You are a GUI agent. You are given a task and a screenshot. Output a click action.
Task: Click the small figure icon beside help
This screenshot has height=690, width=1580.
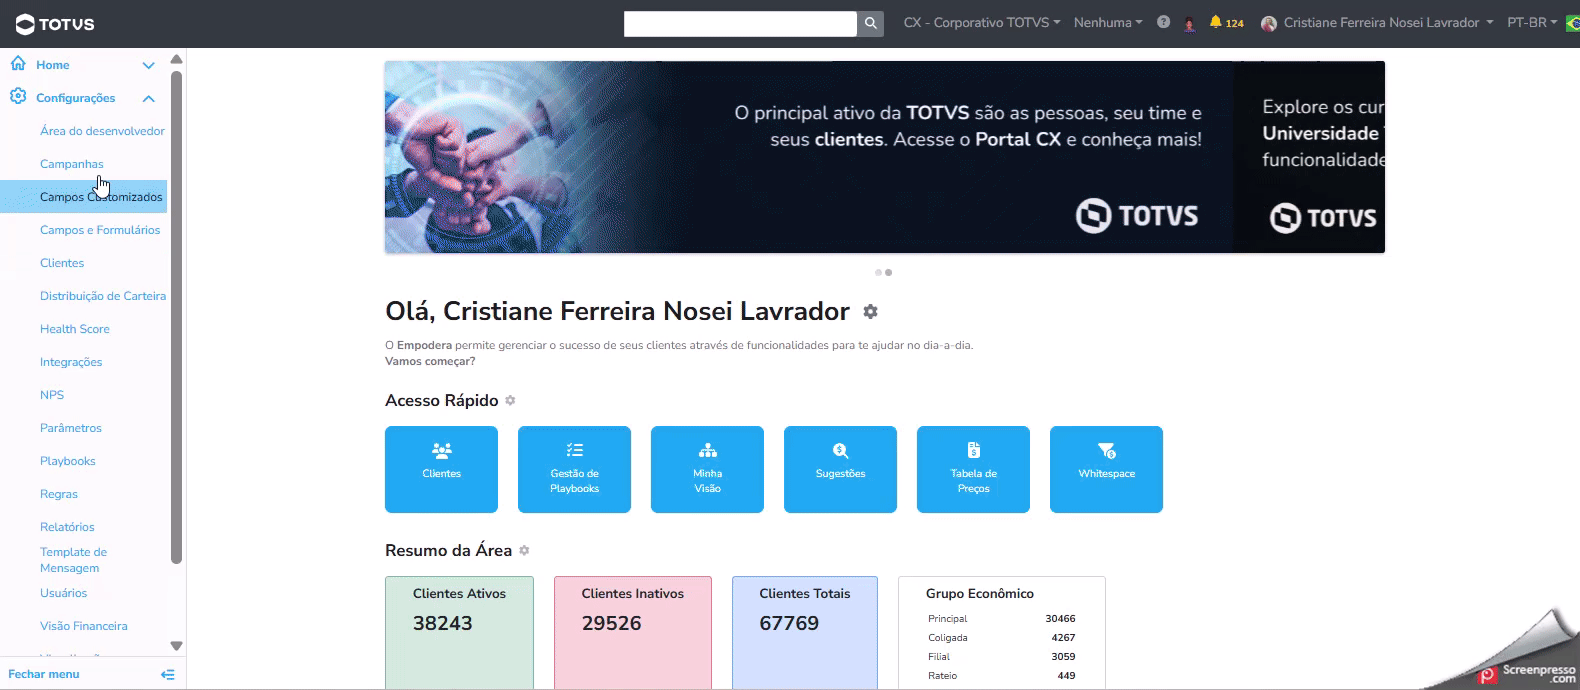tap(1189, 23)
